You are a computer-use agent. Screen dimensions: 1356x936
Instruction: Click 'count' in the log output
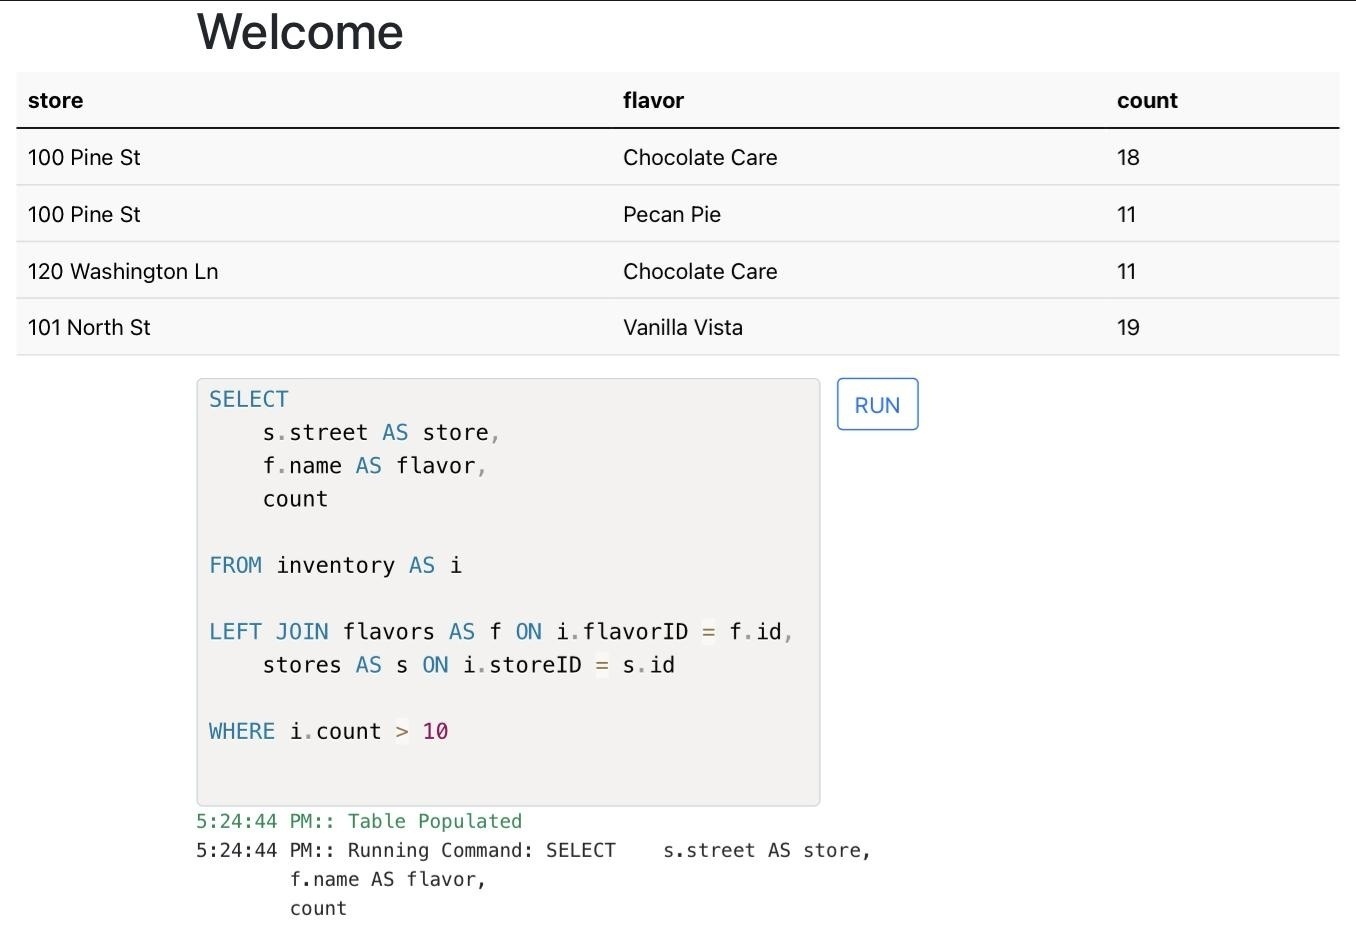[318, 908]
